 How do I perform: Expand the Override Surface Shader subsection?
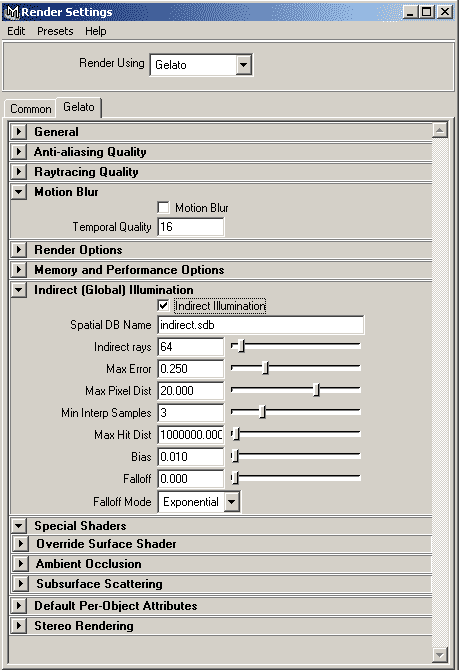pos(21,544)
